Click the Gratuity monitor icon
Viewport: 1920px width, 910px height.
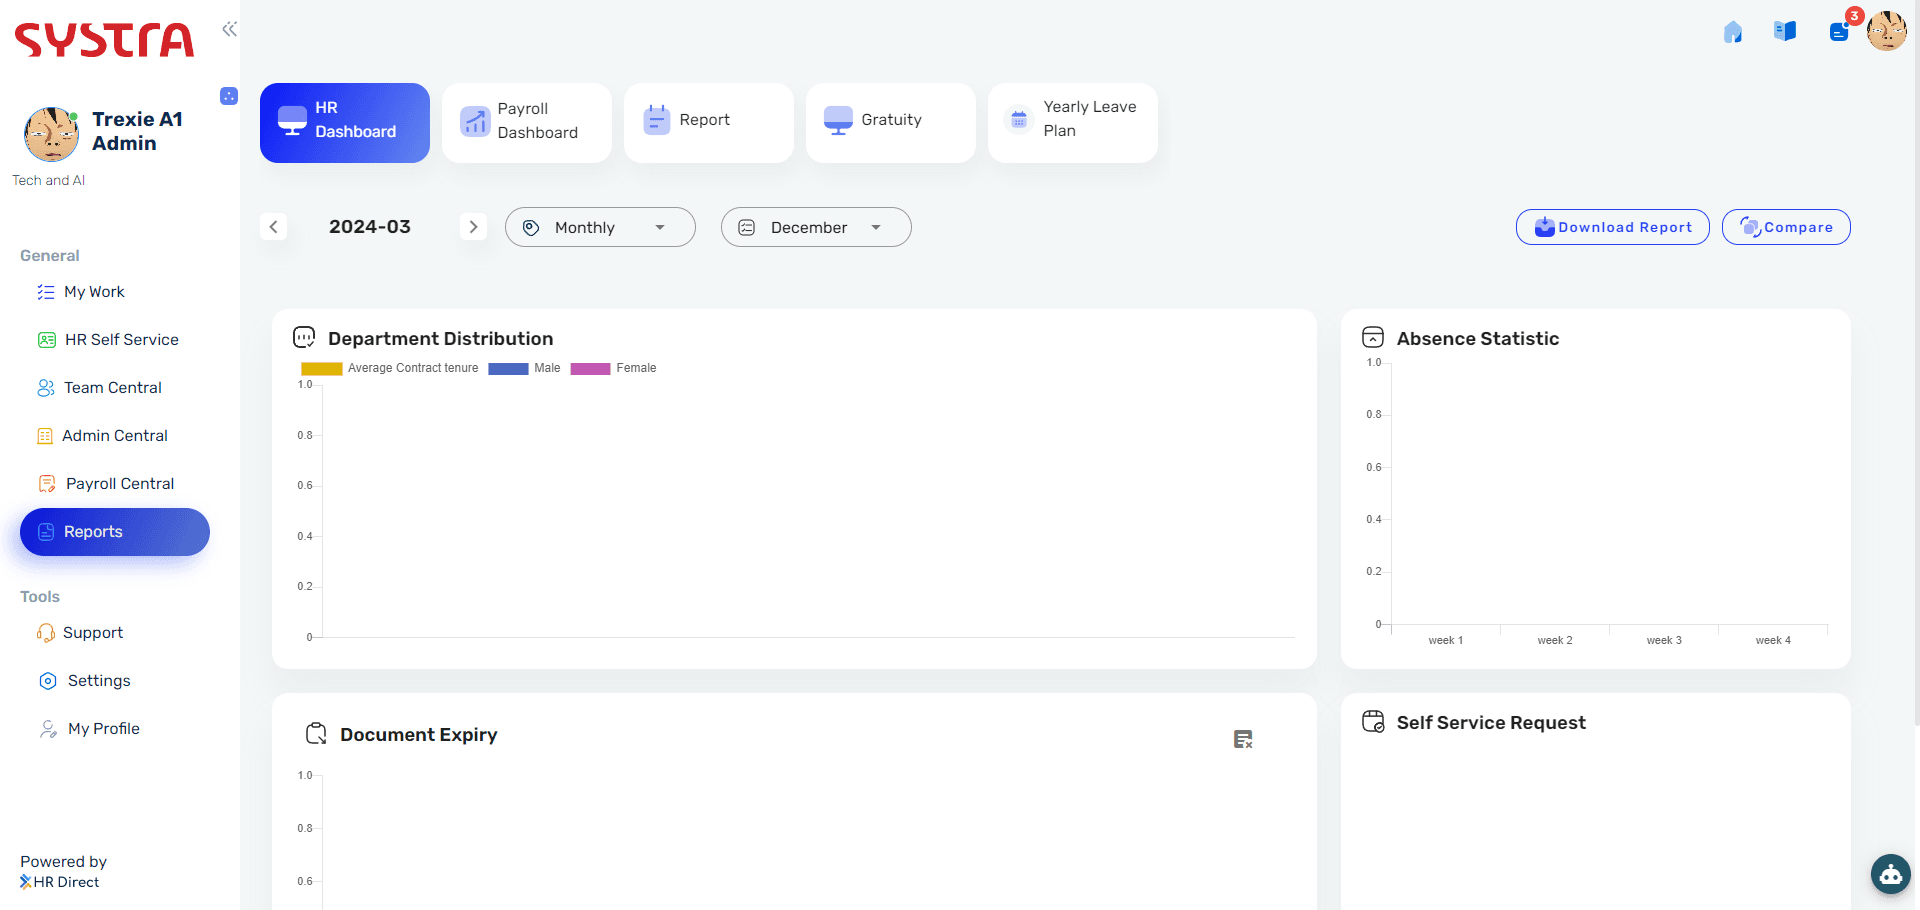click(x=838, y=120)
